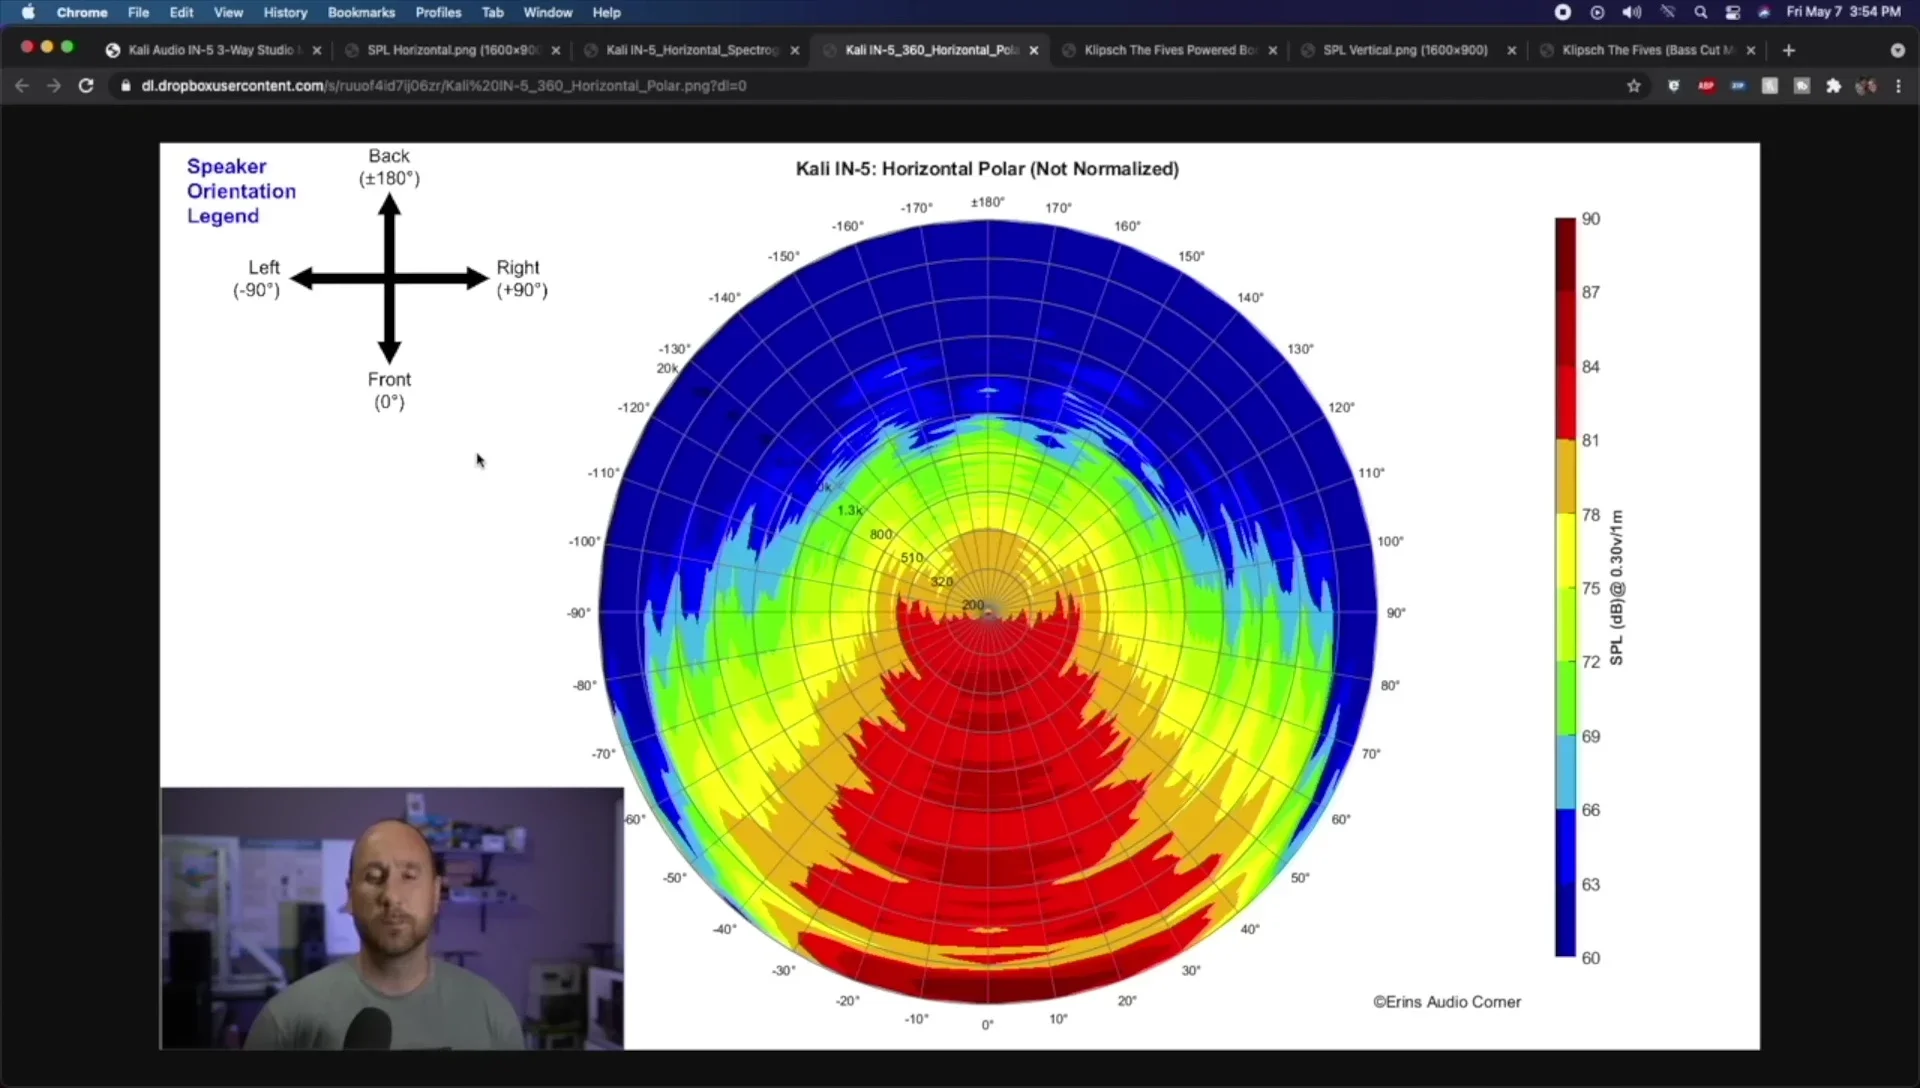Open the Chrome three-dot menu
Image resolution: width=1920 pixels, height=1088 pixels.
(x=1898, y=86)
